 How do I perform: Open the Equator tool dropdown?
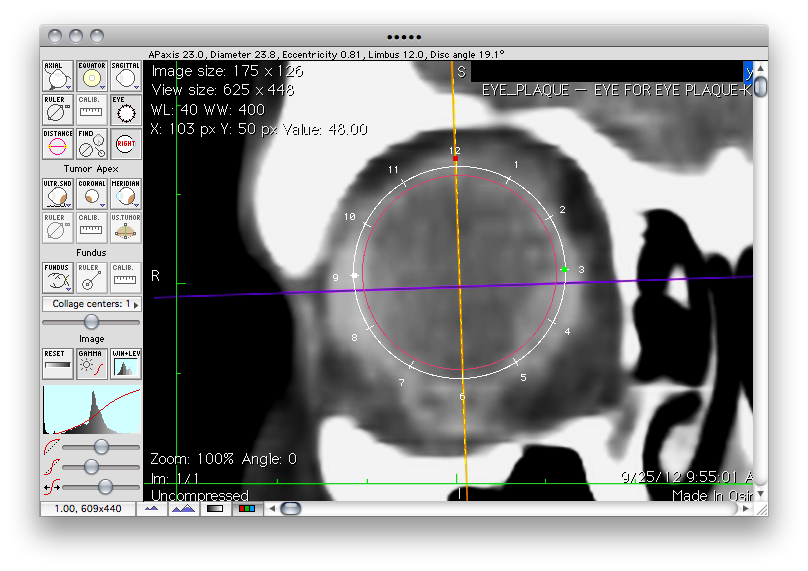point(101,87)
